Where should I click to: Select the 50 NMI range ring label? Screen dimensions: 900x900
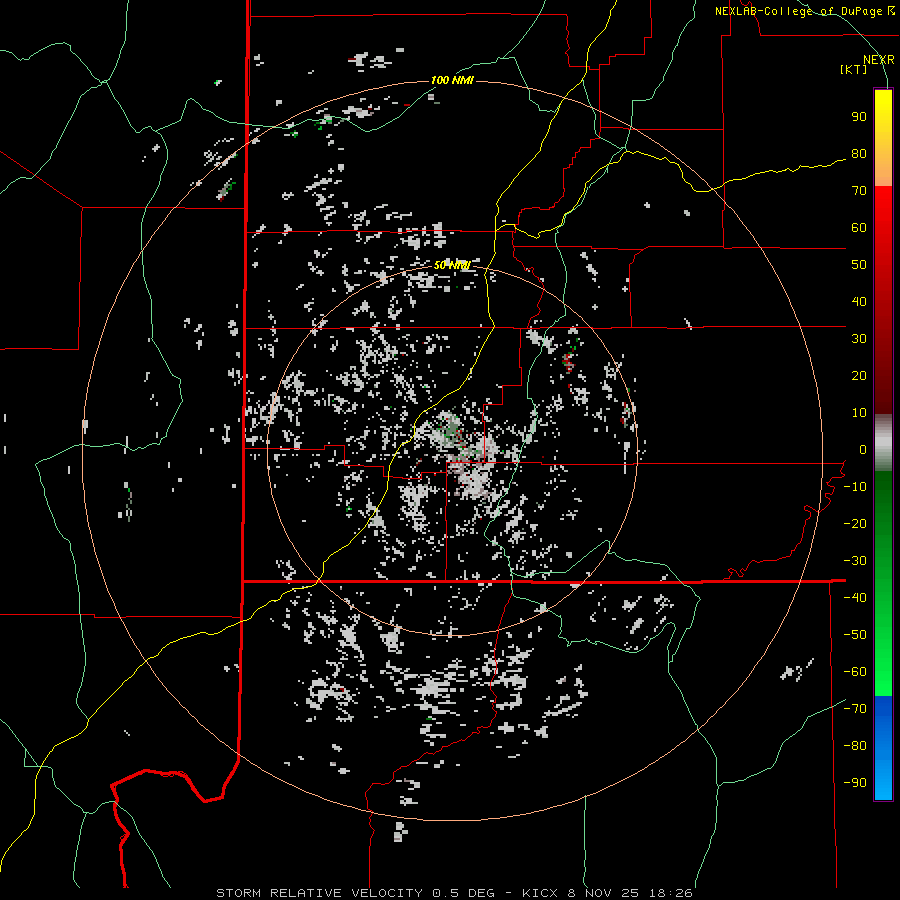pos(452,265)
